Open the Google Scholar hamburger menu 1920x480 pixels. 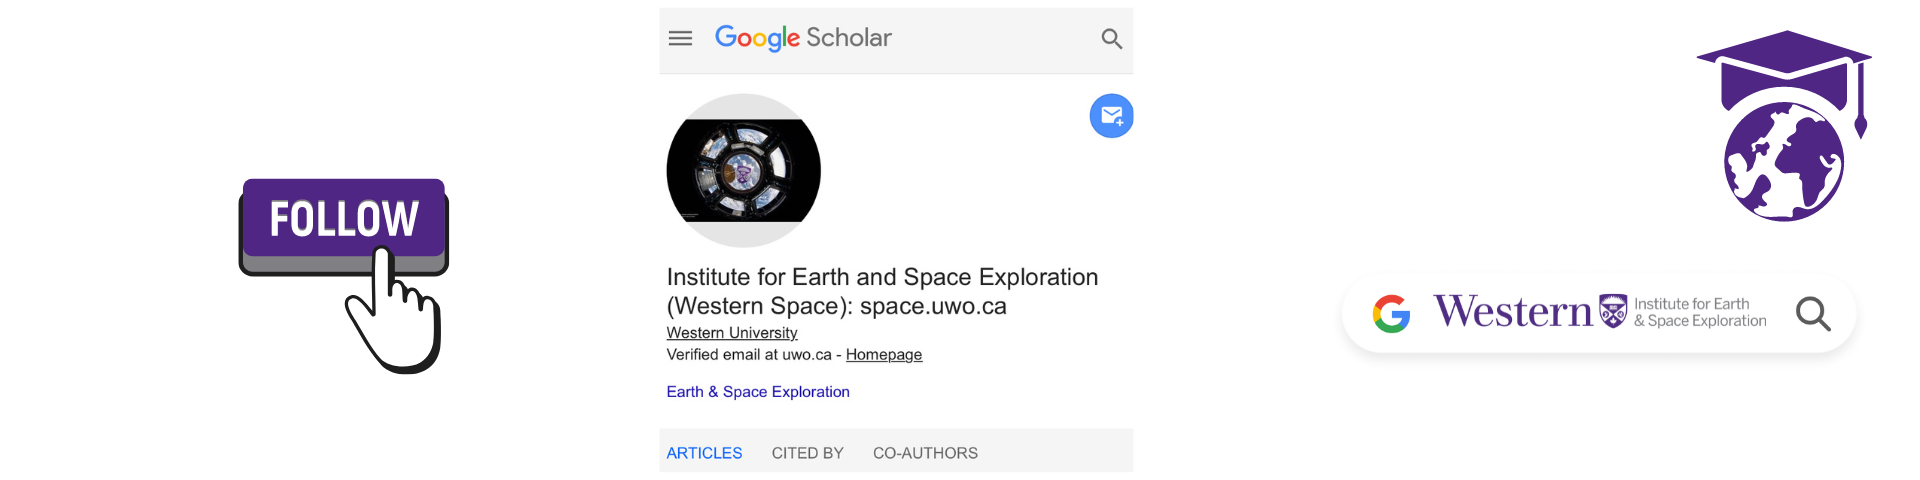(x=680, y=38)
